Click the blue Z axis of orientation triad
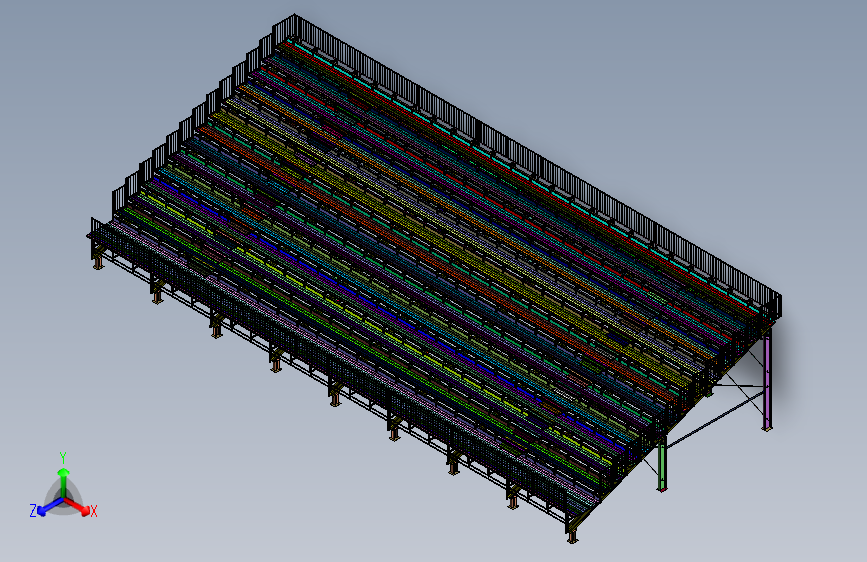The width and height of the screenshot is (867, 562). click(x=50, y=507)
